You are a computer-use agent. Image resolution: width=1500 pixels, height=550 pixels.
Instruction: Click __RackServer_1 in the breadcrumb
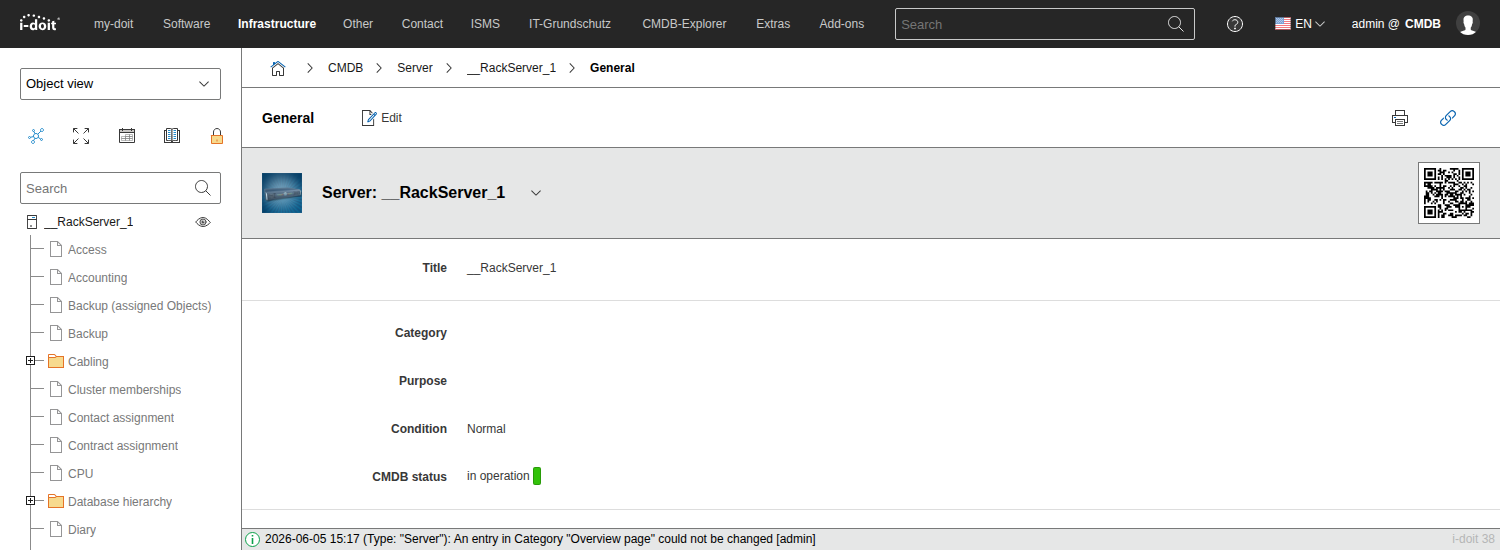[x=511, y=68]
